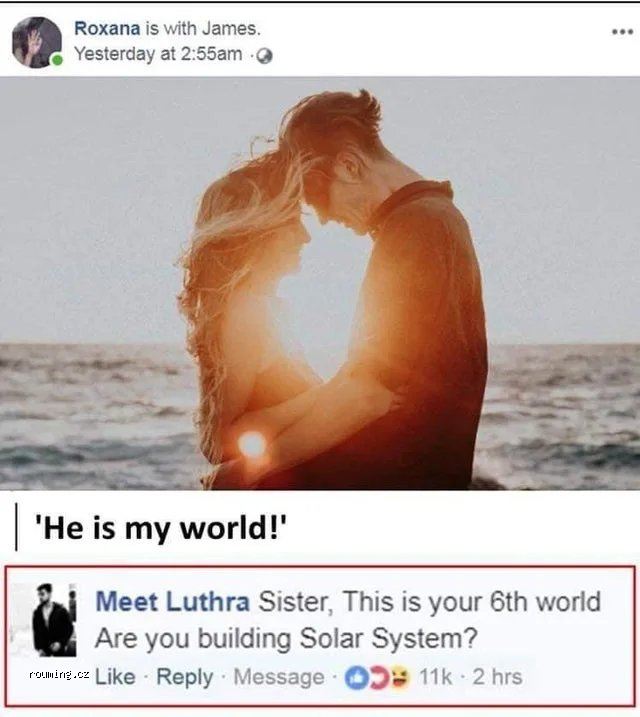
Task: Click the red Love reaction icon
Action: 377,676
